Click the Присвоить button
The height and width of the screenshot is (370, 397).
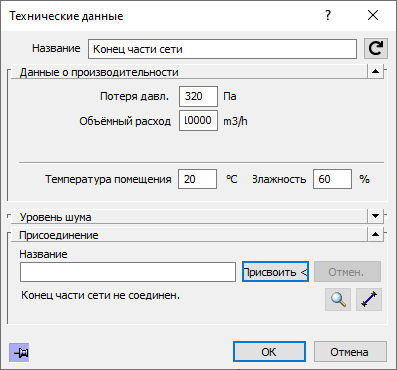coord(275,272)
